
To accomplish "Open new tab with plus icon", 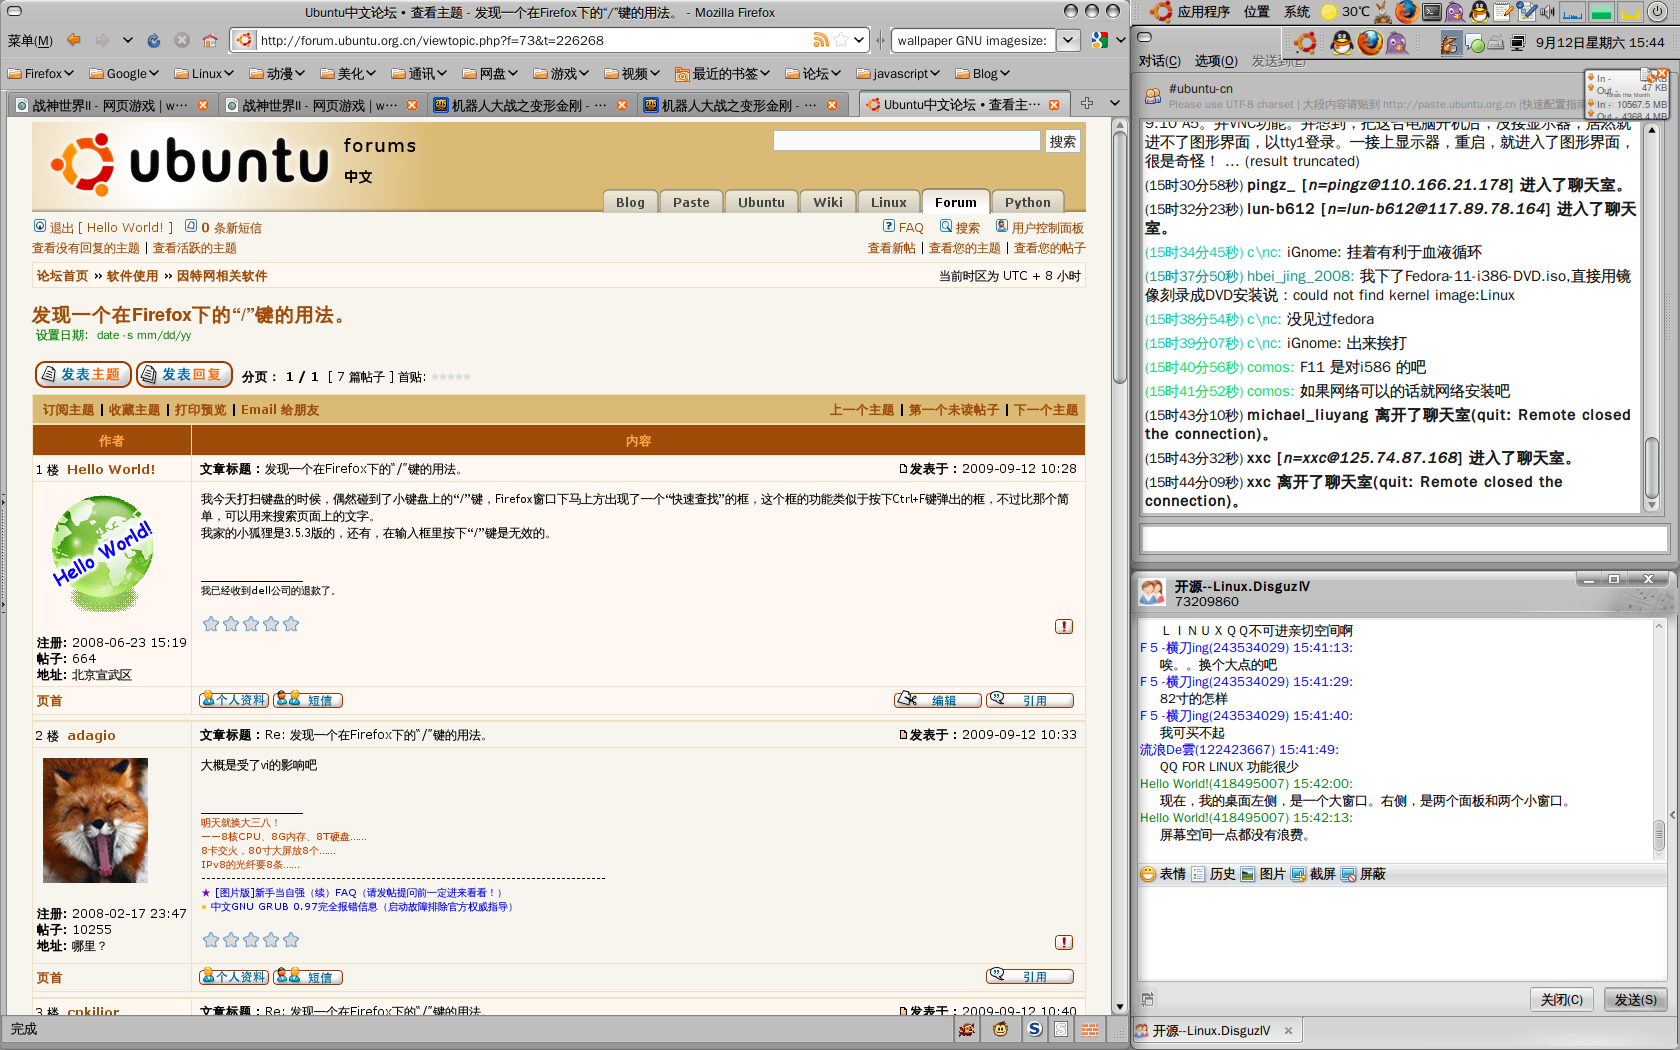I will click(1087, 103).
